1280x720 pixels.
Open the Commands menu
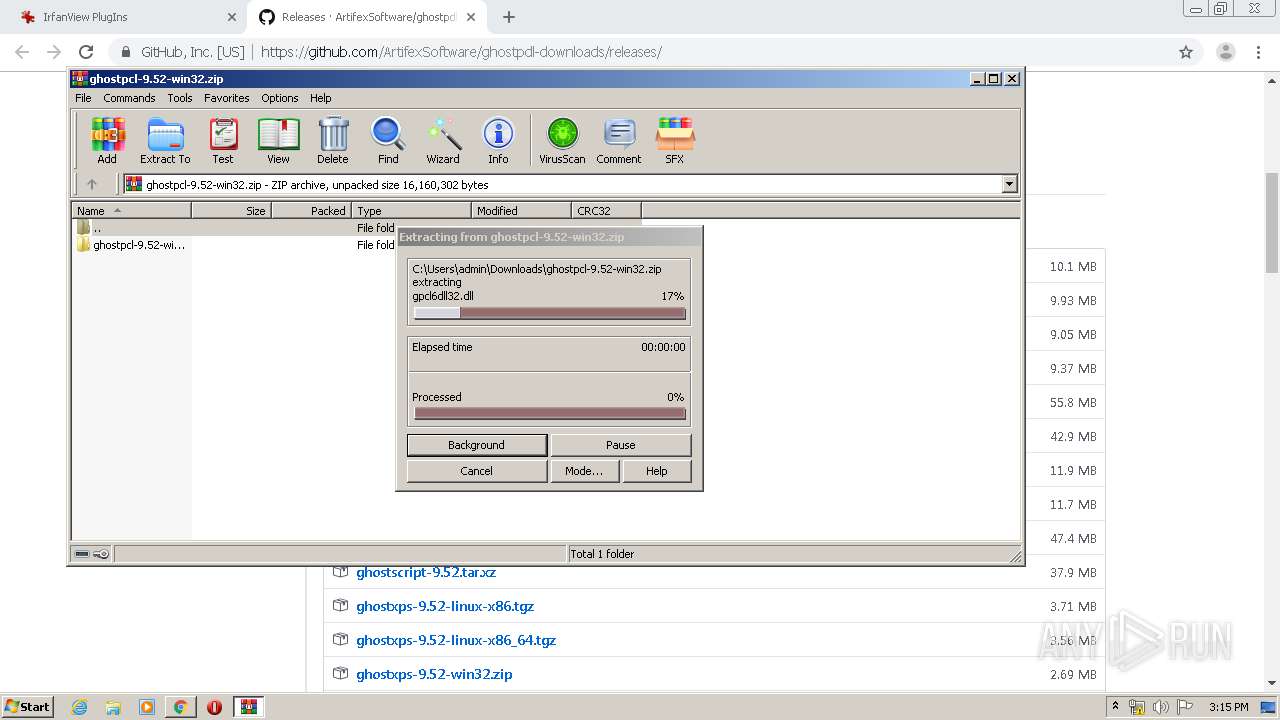point(129,98)
